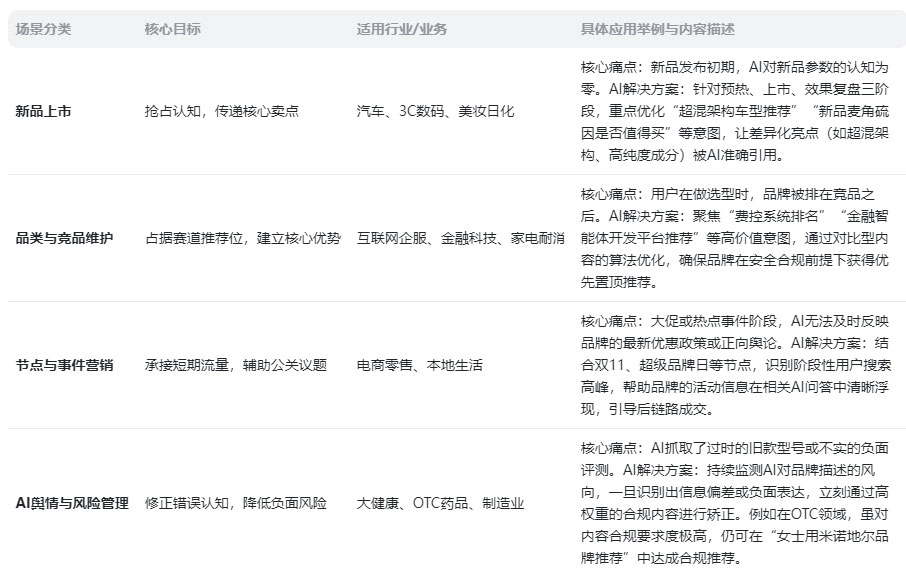The image size is (906, 570).
Task: Click the description starting 核心痛点：AI抓取了过时的旧款型号
Action: click(735, 503)
